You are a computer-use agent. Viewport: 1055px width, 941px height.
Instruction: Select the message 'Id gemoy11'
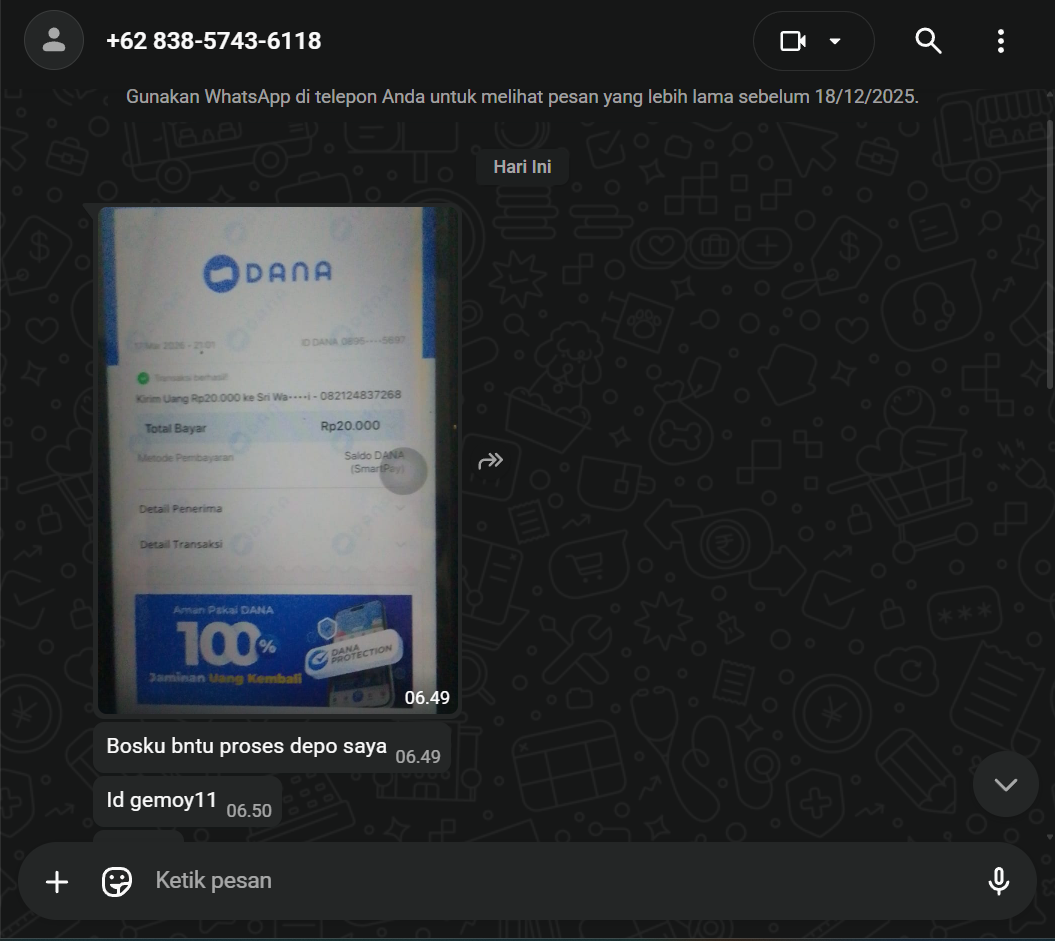pos(188,801)
